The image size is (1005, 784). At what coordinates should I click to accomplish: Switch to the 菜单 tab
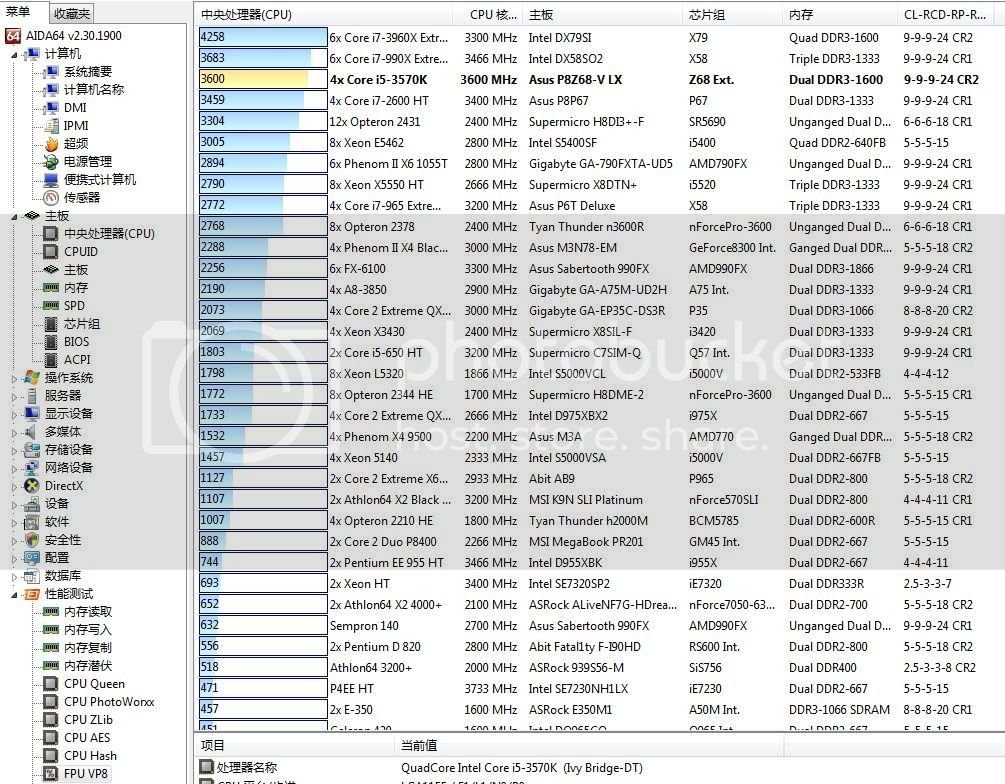pos(20,13)
